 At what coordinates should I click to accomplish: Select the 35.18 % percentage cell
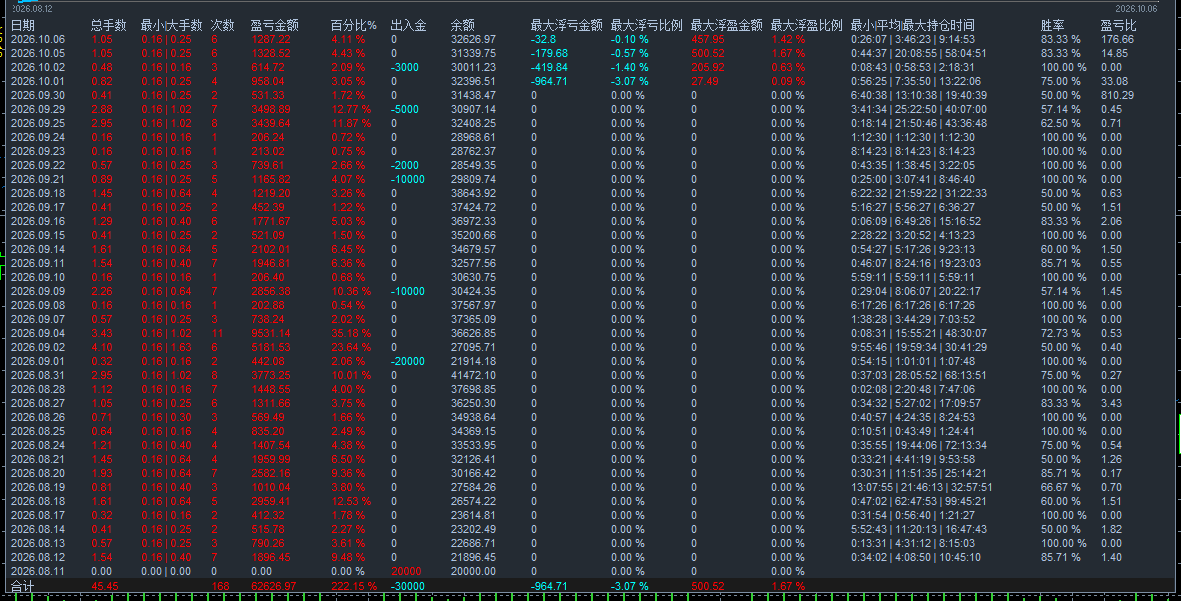point(351,334)
